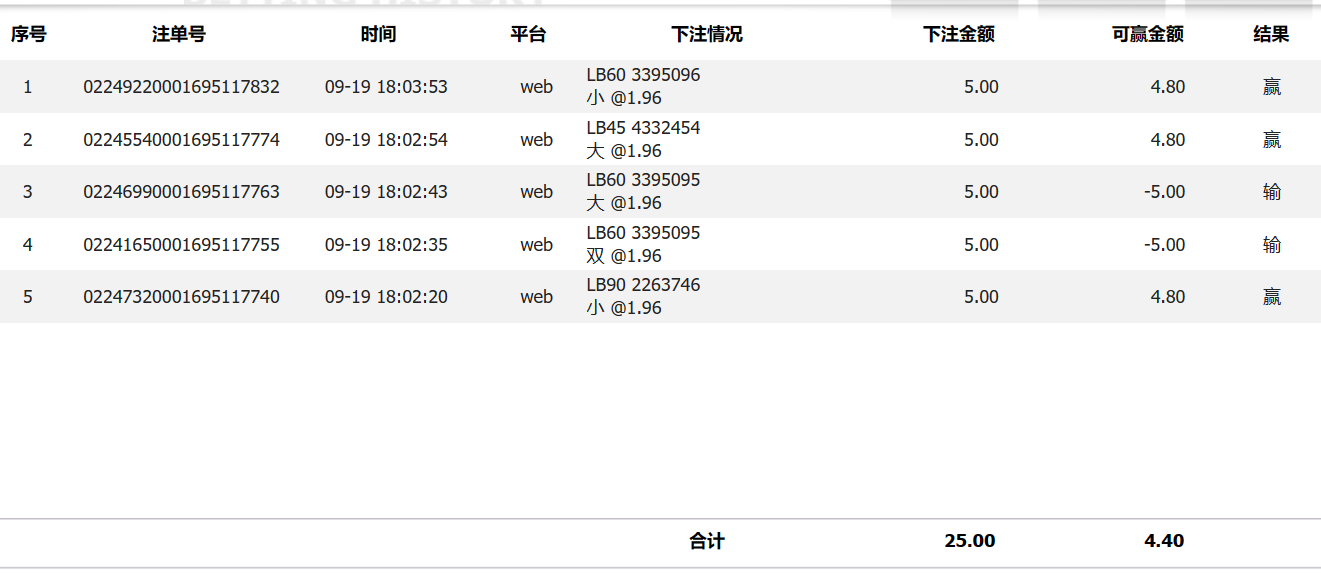Click the 时间 column header
This screenshot has width=1321, height=573.
[378, 35]
